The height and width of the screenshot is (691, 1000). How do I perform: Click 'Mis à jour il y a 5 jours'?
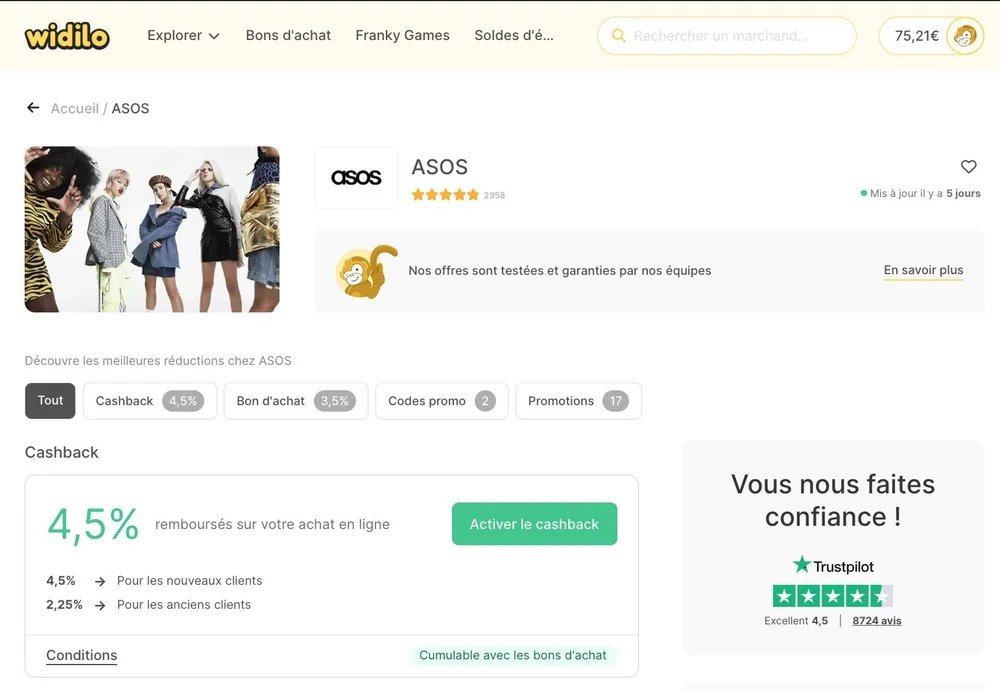point(920,193)
